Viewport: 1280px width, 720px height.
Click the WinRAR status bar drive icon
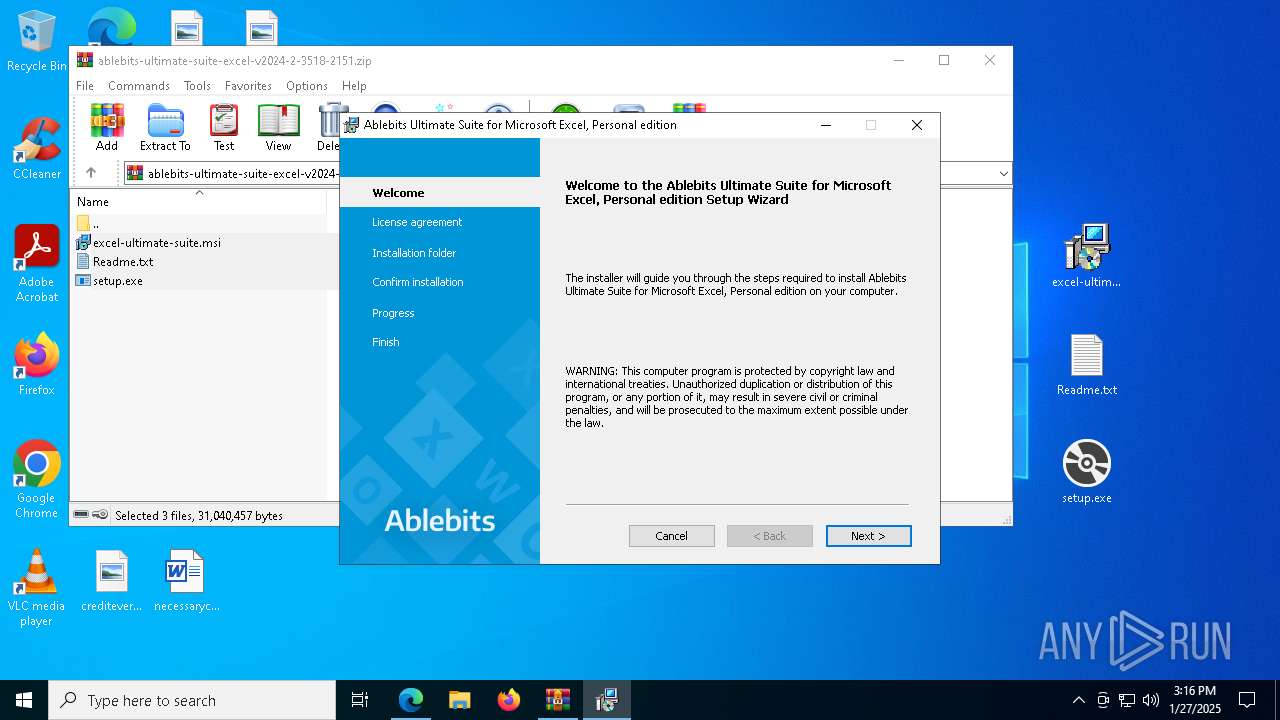81,515
